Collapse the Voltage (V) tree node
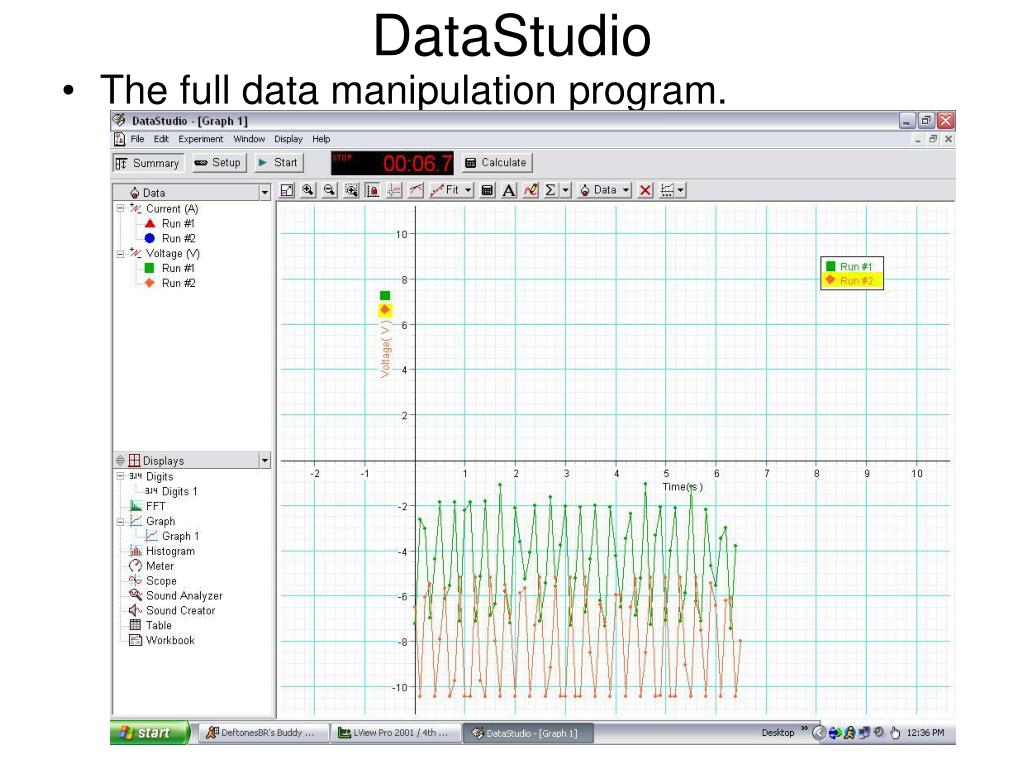 click(120, 253)
